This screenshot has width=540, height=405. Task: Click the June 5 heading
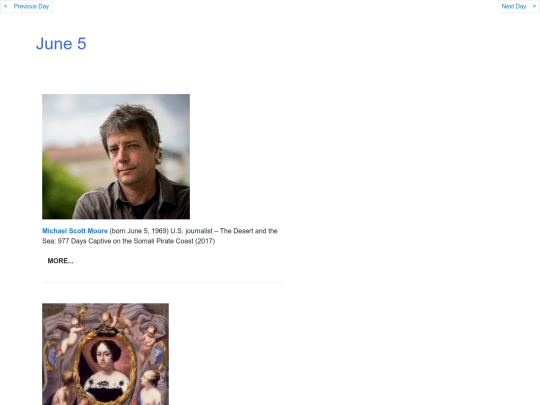coord(61,44)
